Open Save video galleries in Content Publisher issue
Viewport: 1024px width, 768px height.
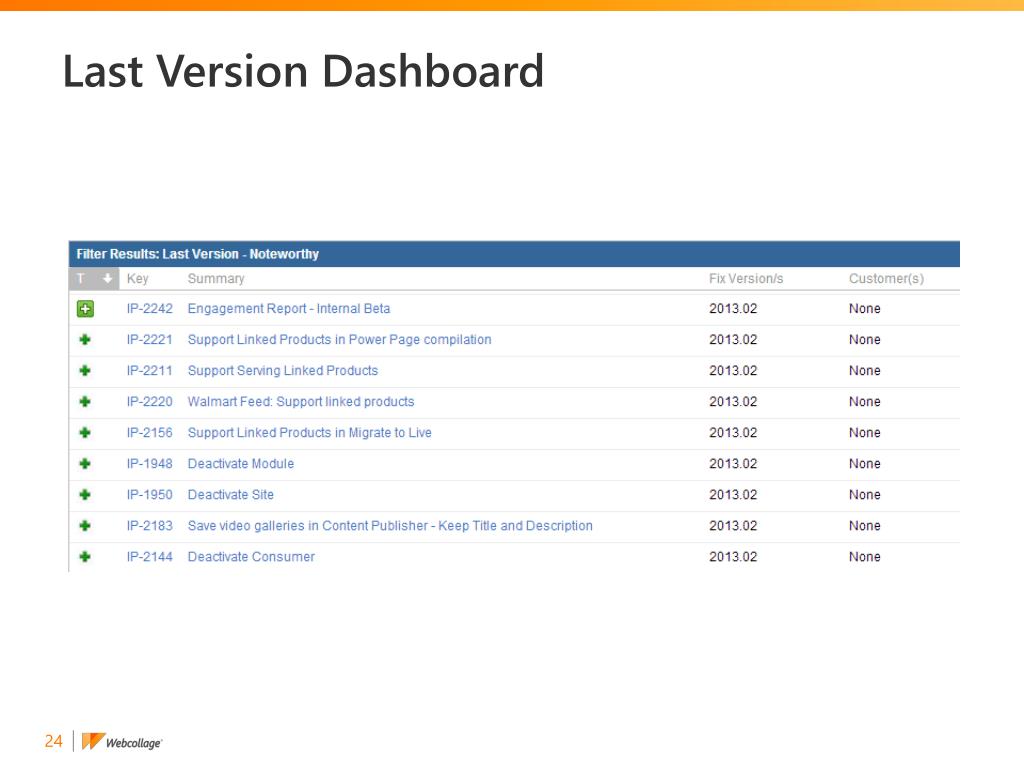coord(390,526)
